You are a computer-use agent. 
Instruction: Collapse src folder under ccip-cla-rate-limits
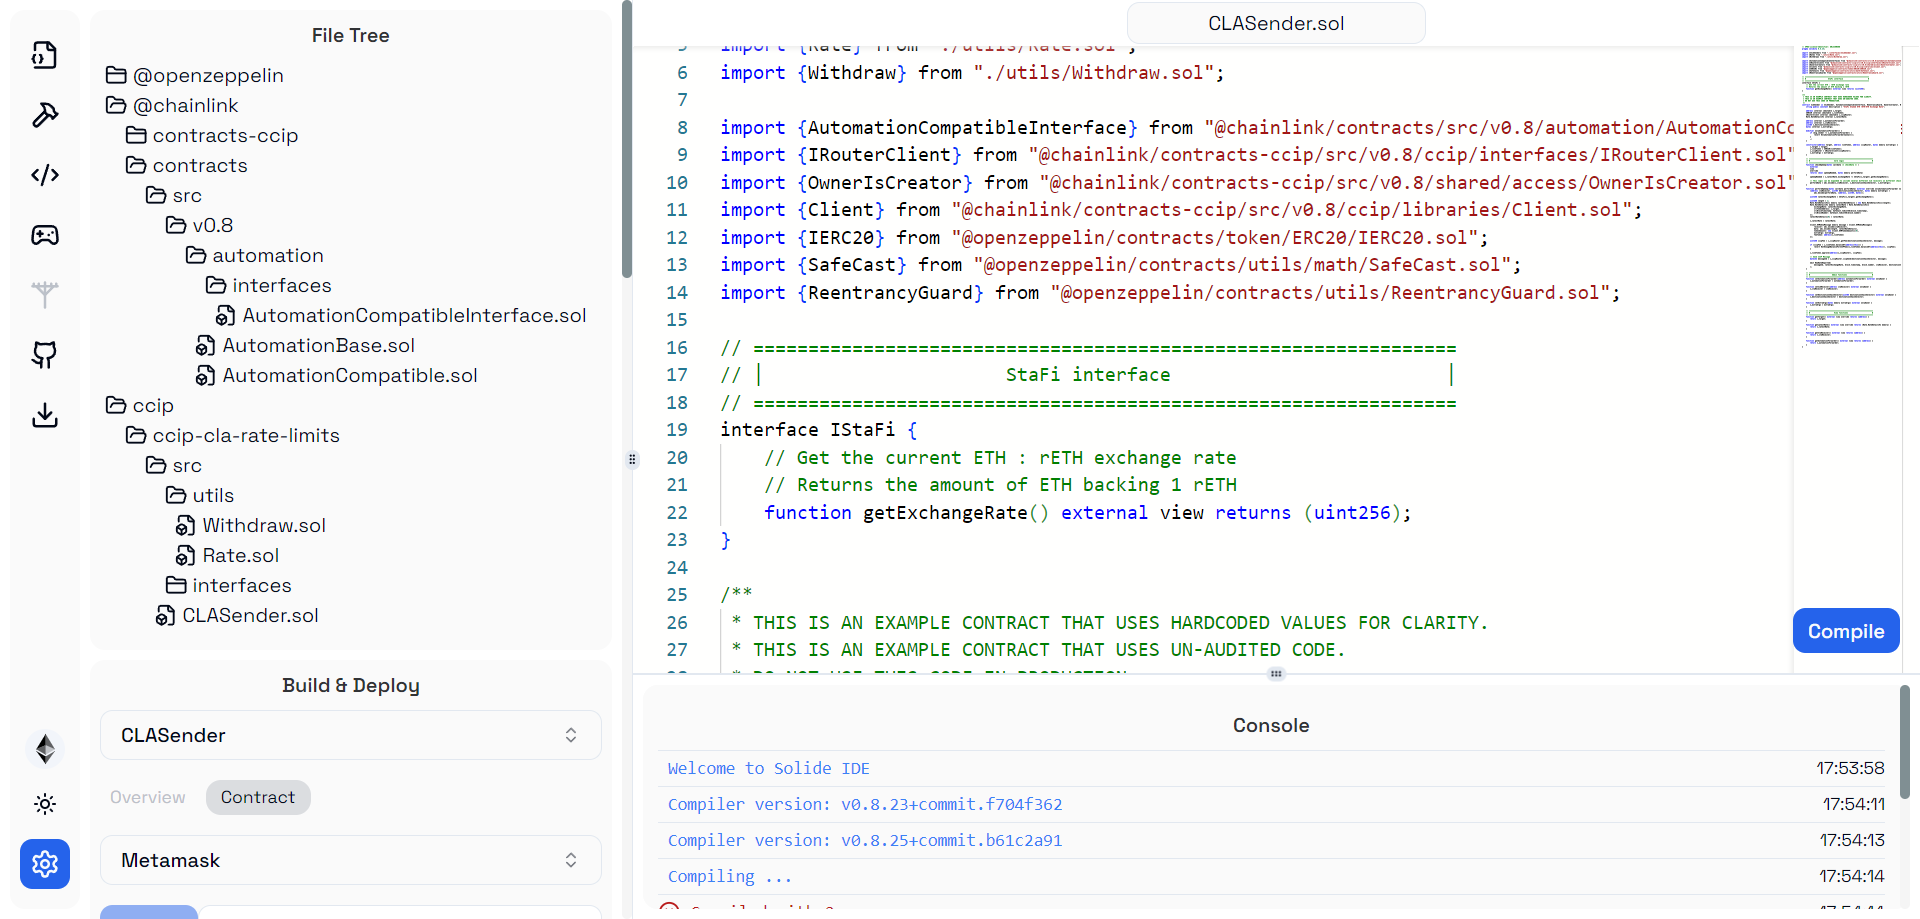(x=173, y=465)
